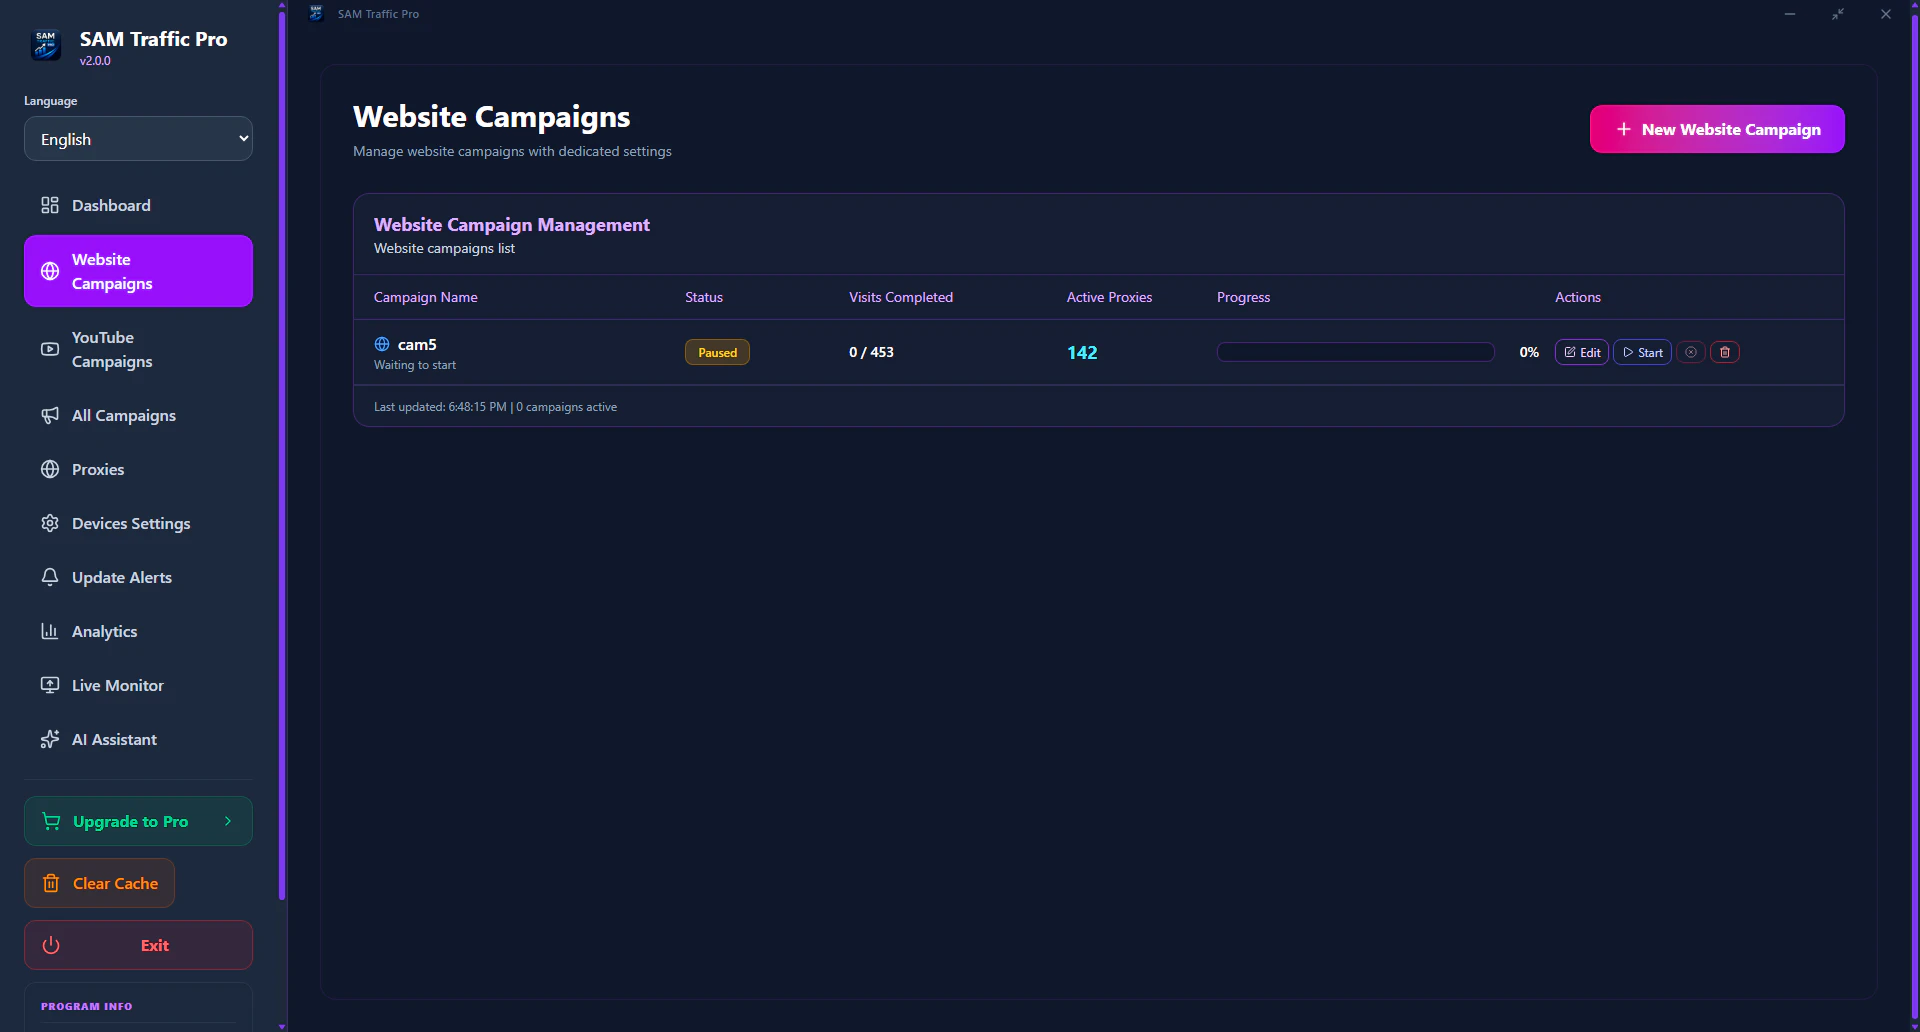
Task: Launch the AI Assistant sparkles icon
Action: [51, 739]
